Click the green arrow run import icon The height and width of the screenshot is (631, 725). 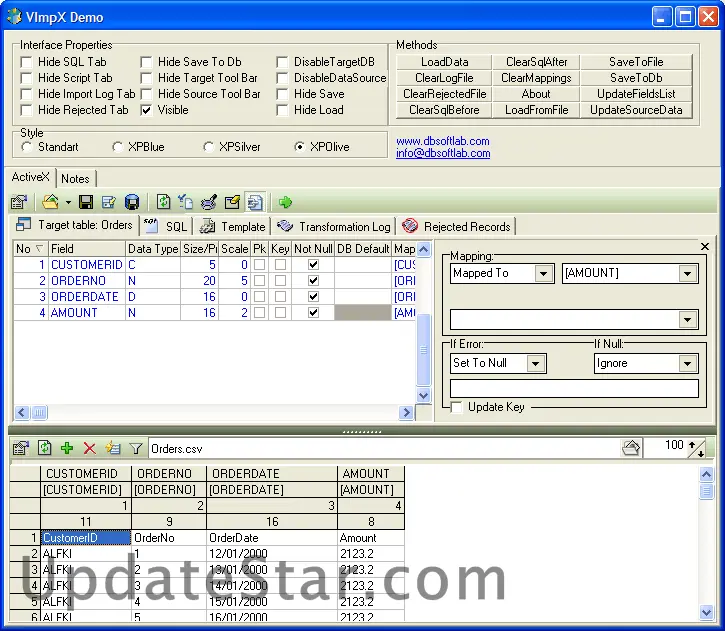tap(286, 202)
